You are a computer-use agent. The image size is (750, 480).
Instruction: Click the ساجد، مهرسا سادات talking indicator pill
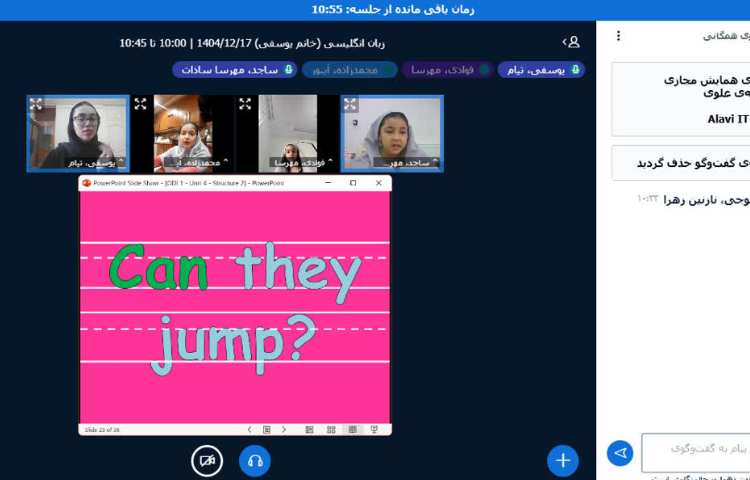click(234, 70)
